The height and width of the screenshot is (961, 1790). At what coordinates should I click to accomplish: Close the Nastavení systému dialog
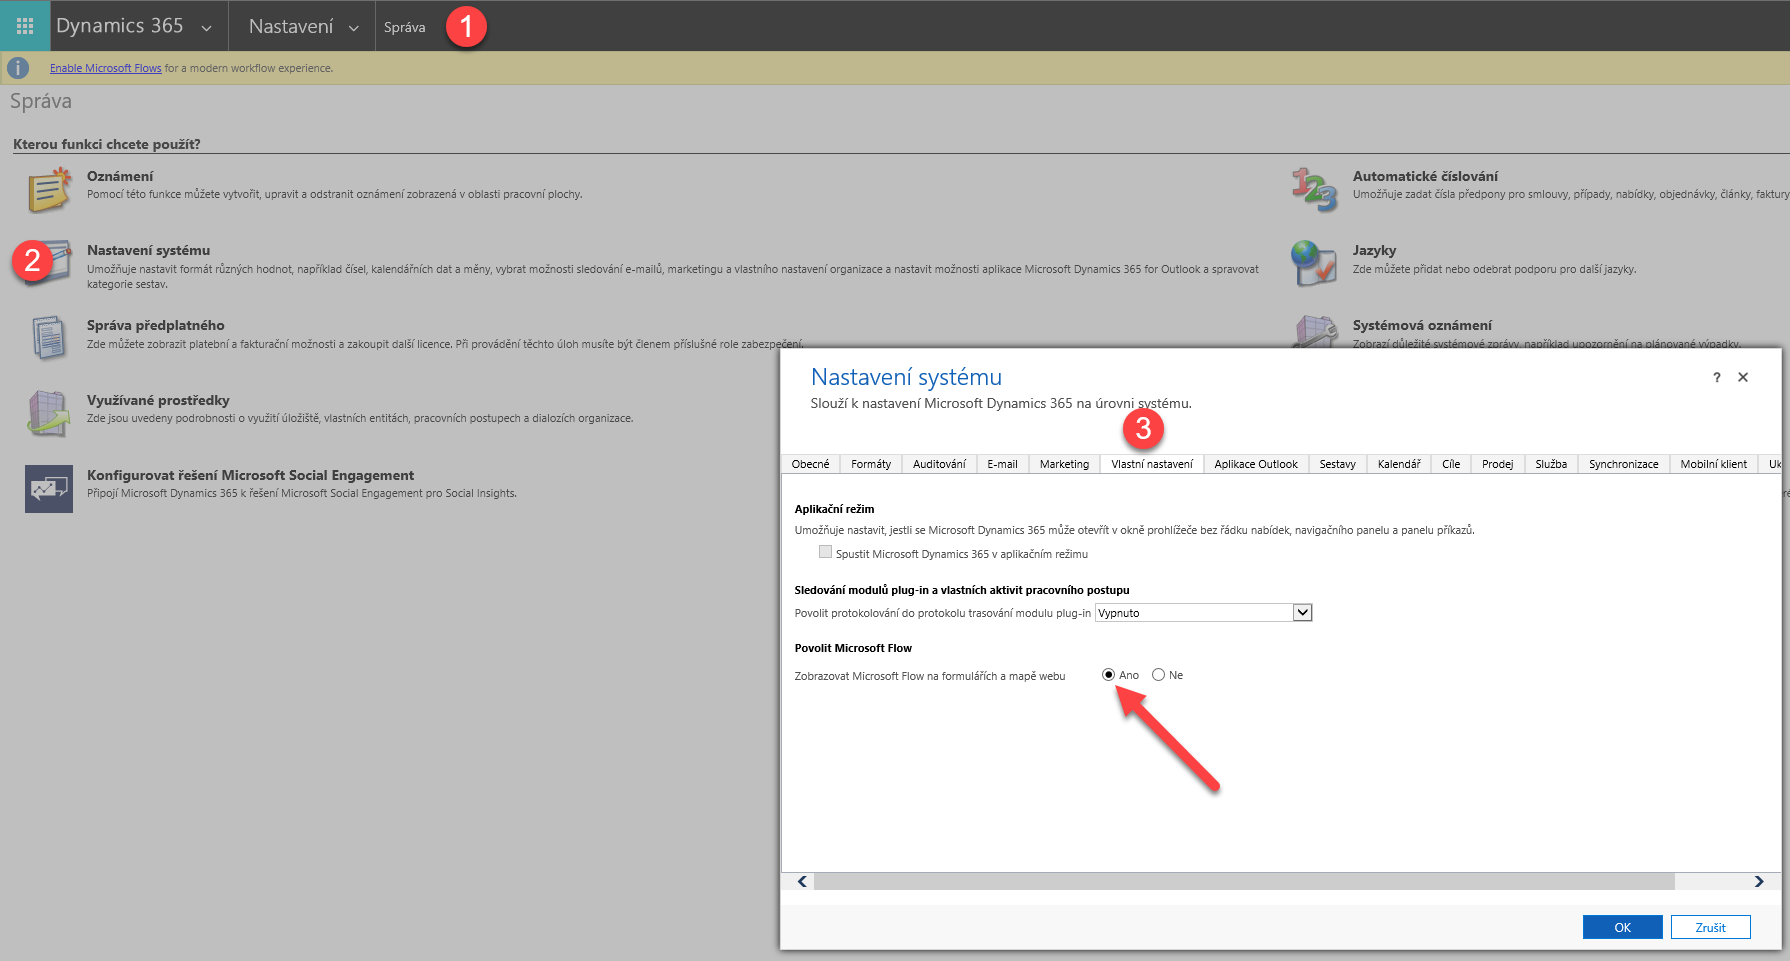[1743, 377]
